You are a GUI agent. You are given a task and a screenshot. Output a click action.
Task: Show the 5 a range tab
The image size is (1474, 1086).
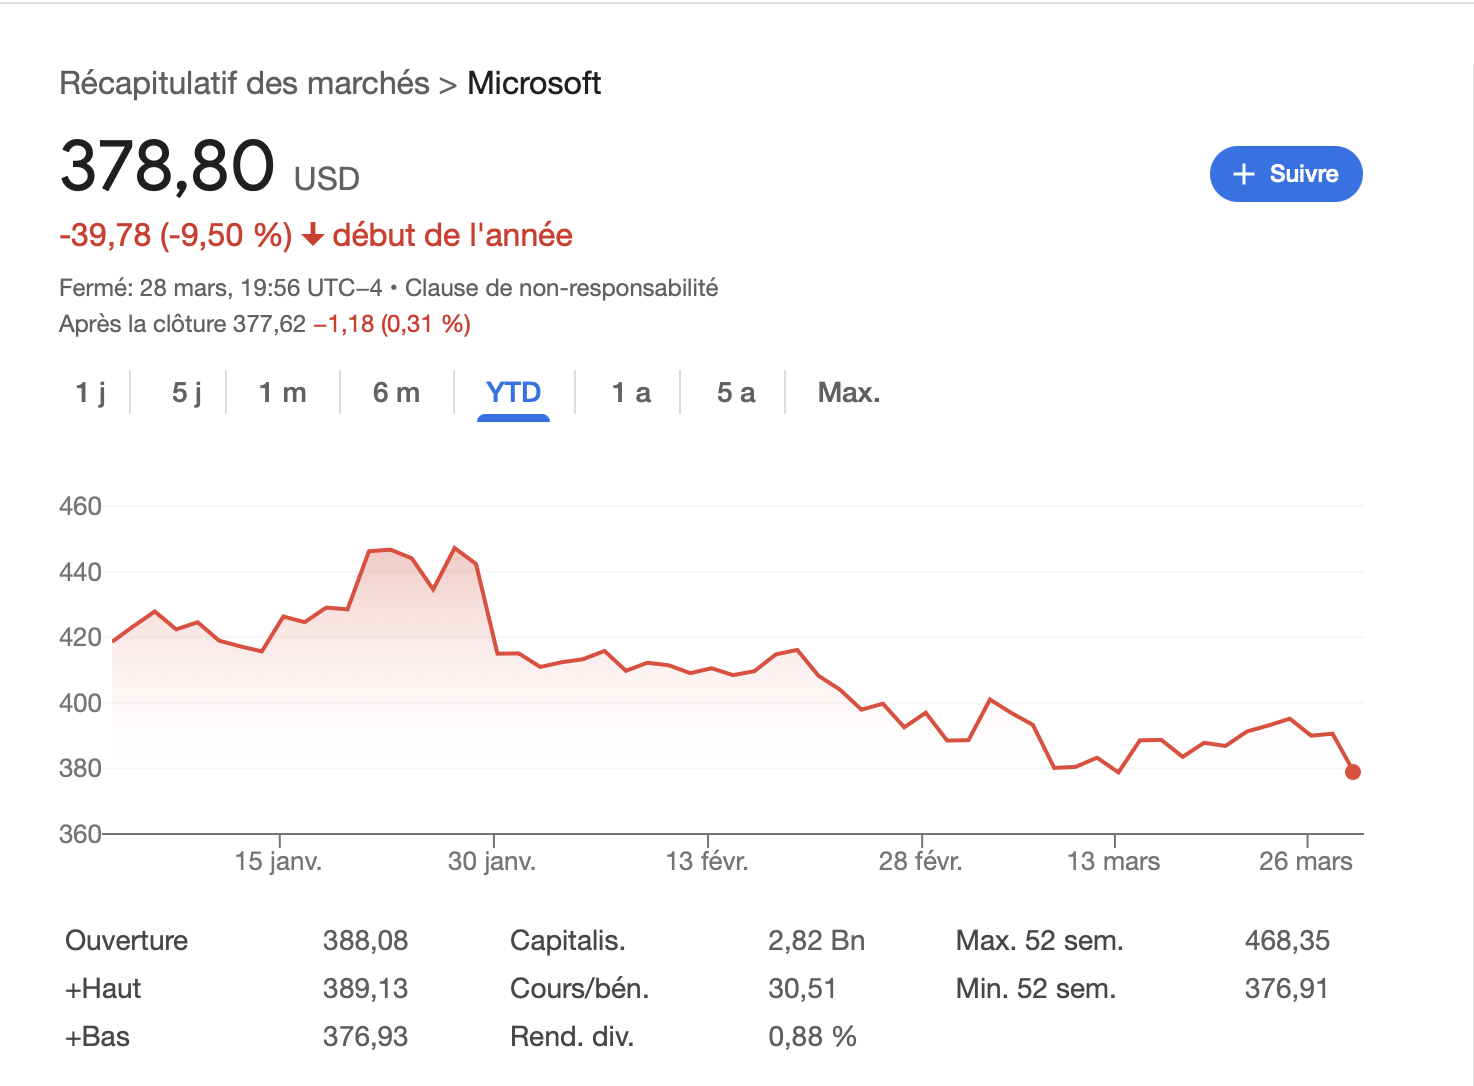[x=736, y=392]
